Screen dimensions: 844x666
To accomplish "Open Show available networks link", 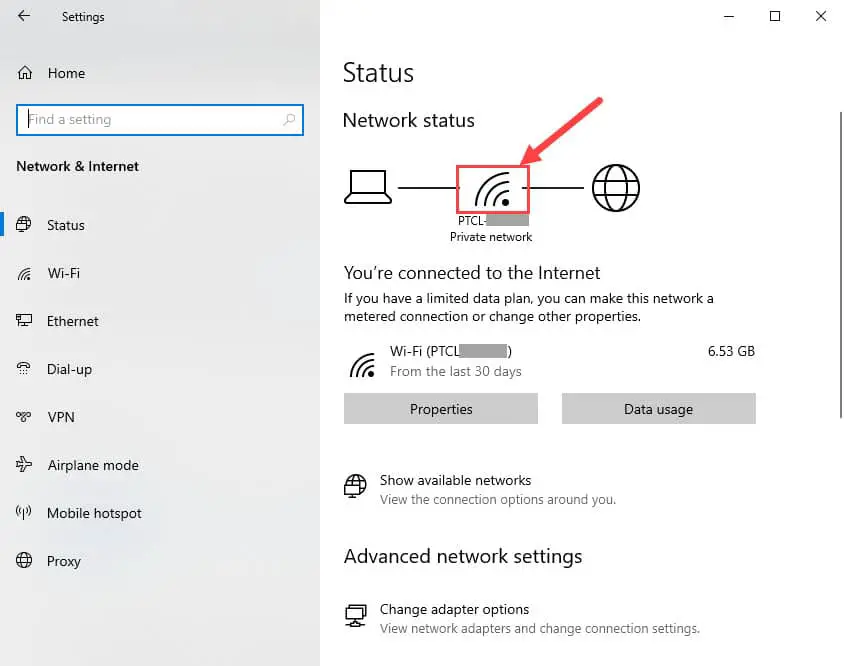I will 455,480.
